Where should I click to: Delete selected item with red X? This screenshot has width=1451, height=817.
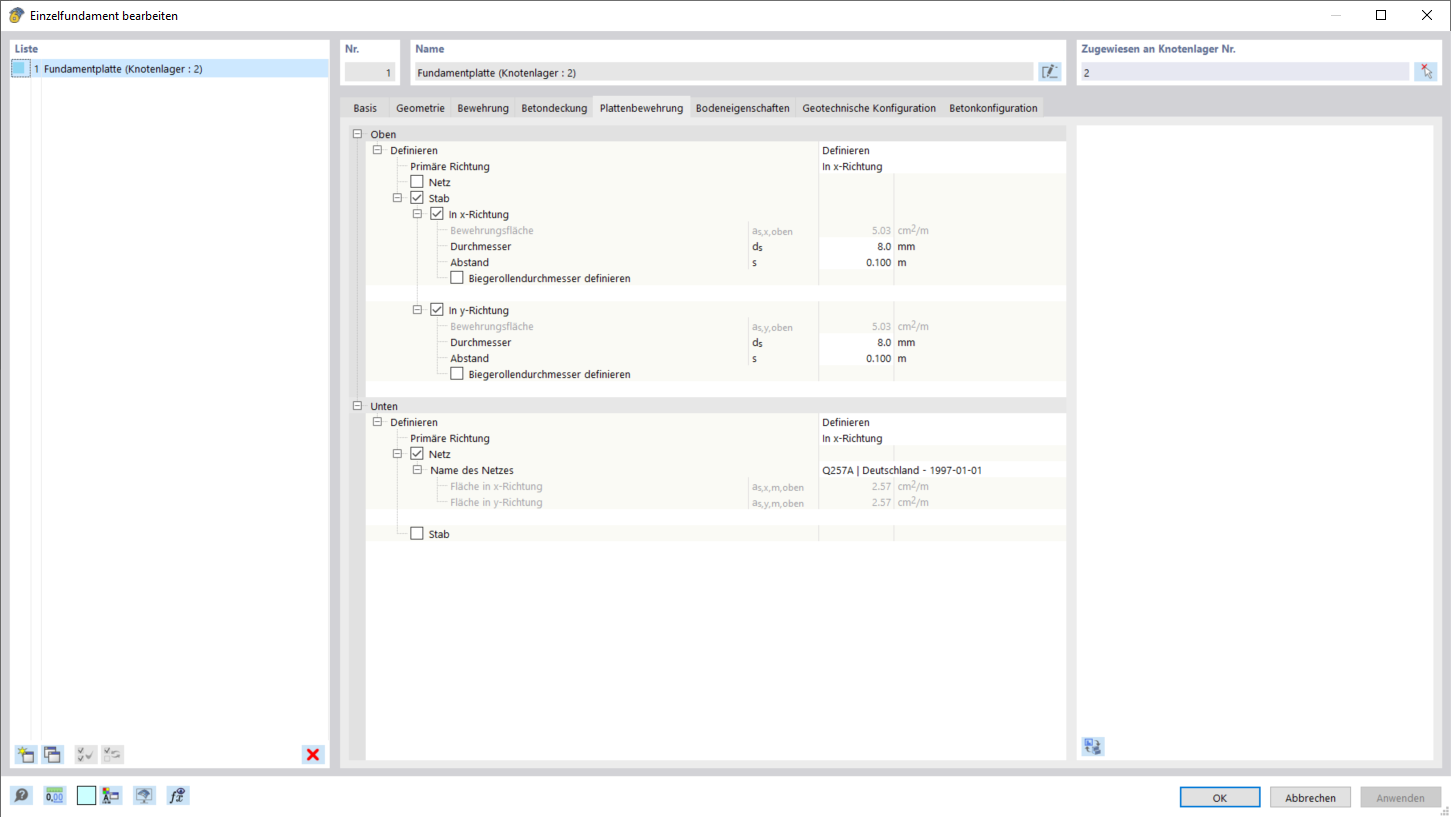pos(313,755)
